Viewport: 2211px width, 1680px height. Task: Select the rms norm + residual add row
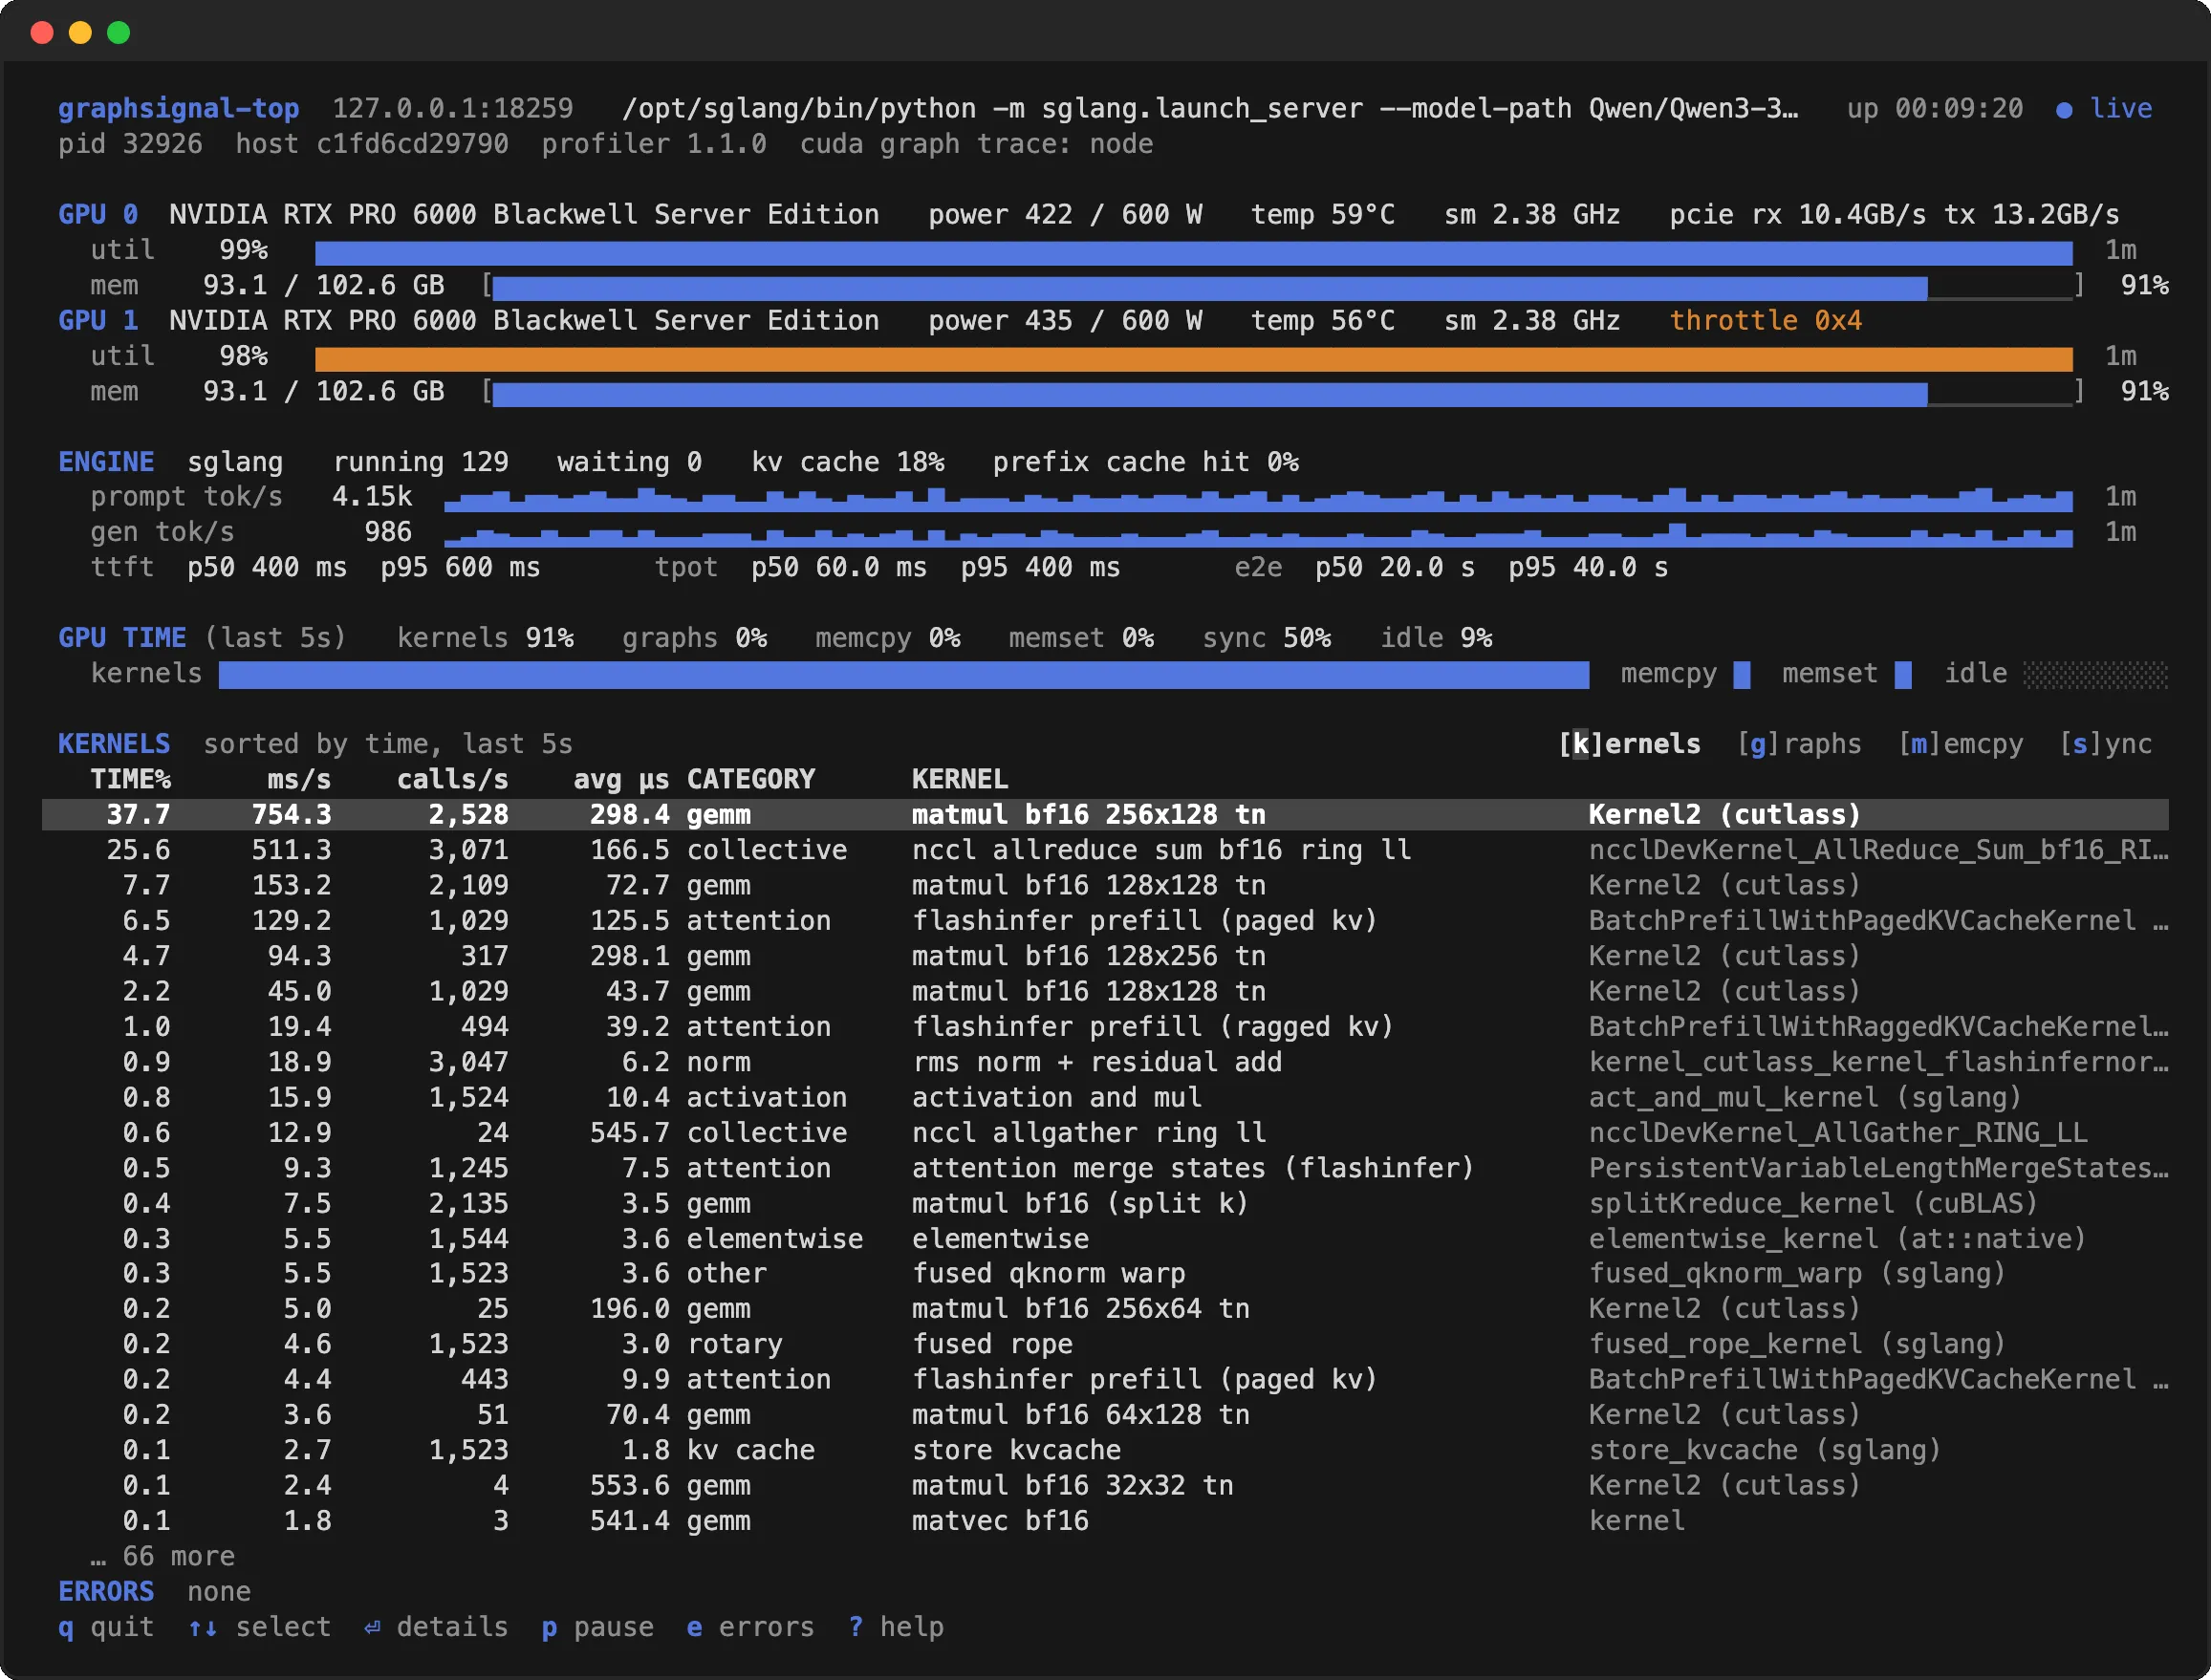[x=1105, y=1062]
